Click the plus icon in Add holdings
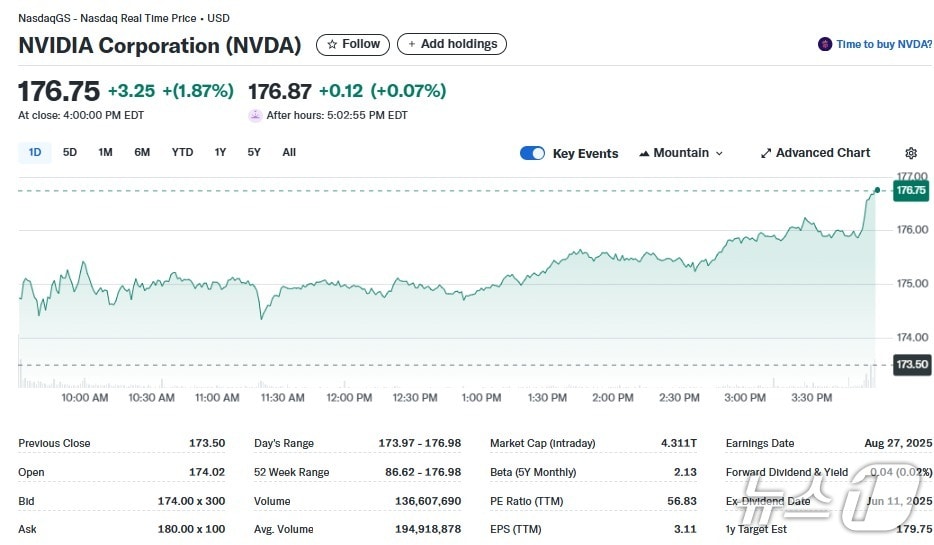Screen dimensions: 934x545 click(x=412, y=45)
